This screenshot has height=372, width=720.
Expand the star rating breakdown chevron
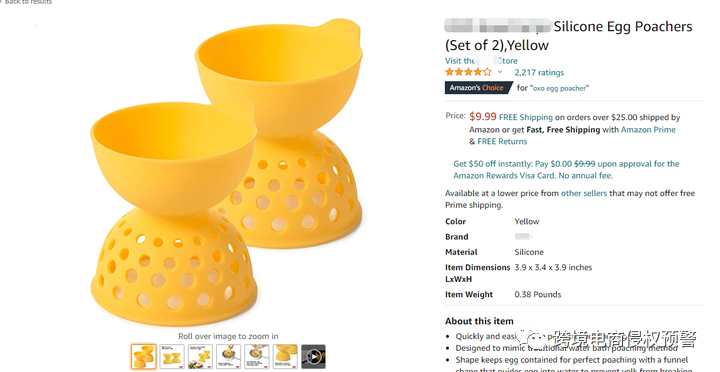click(x=500, y=72)
